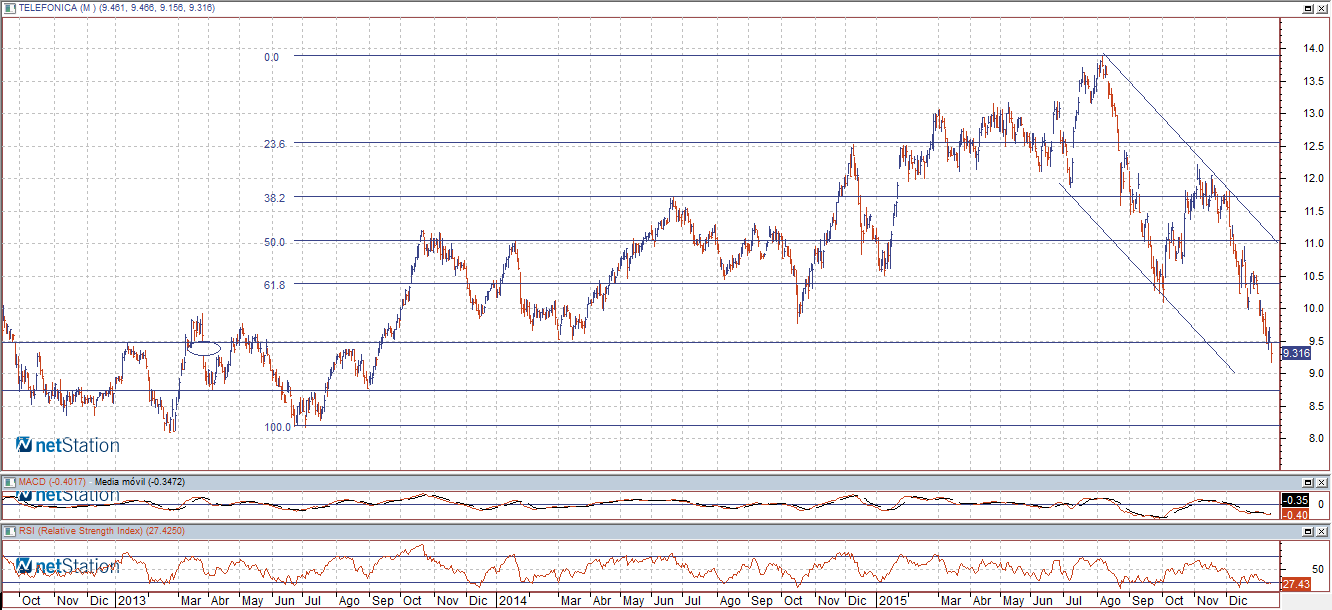Close the RSI indicator panel
Image resolution: width=1332 pixels, height=610 pixels.
click(1322, 531)
